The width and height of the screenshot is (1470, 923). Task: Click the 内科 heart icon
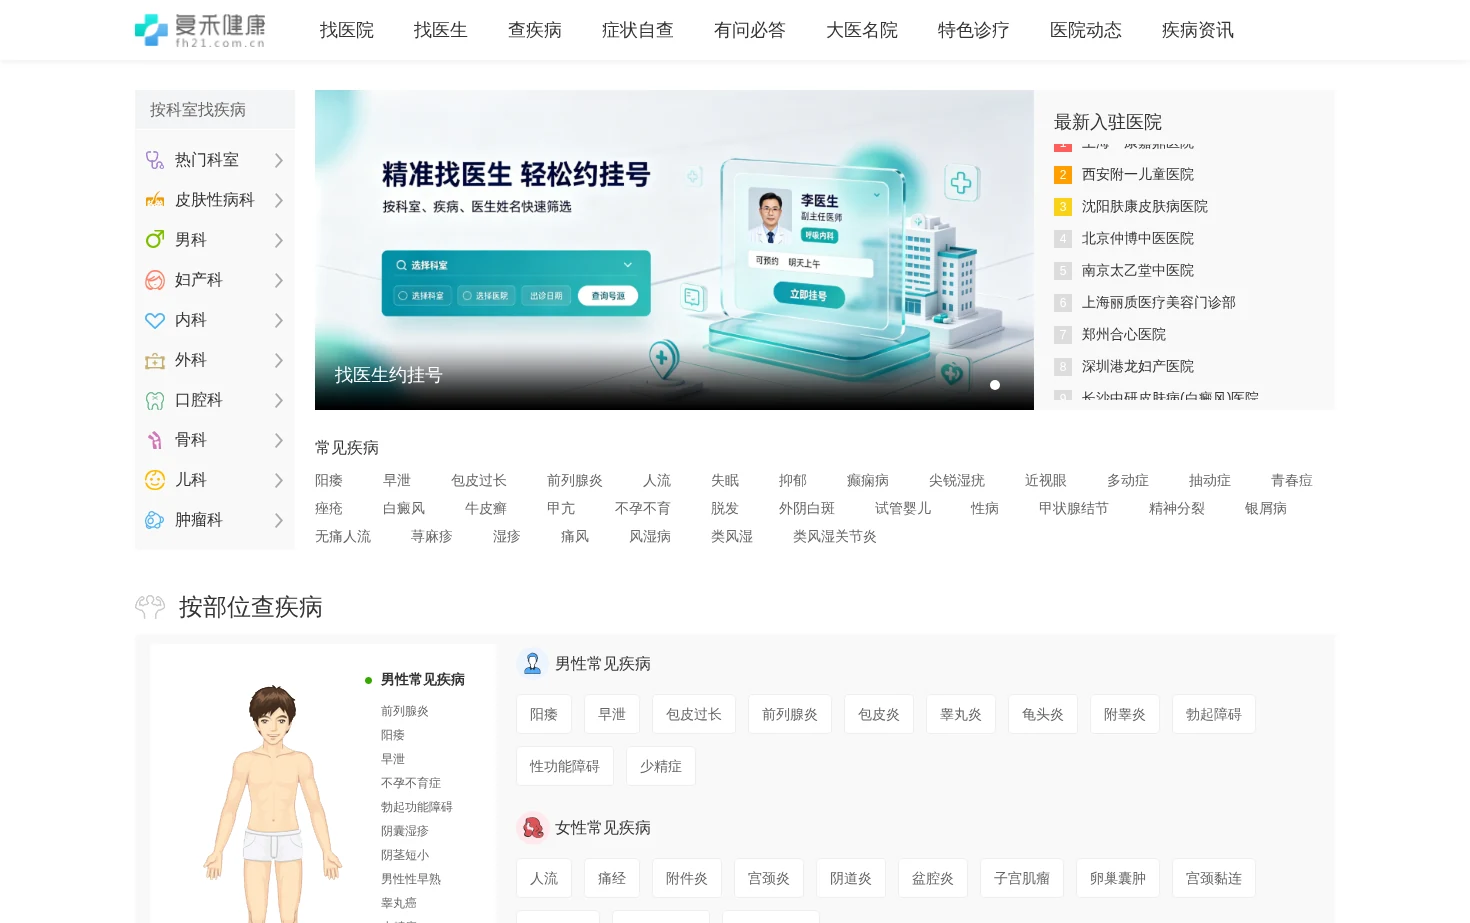click(155, 320)
